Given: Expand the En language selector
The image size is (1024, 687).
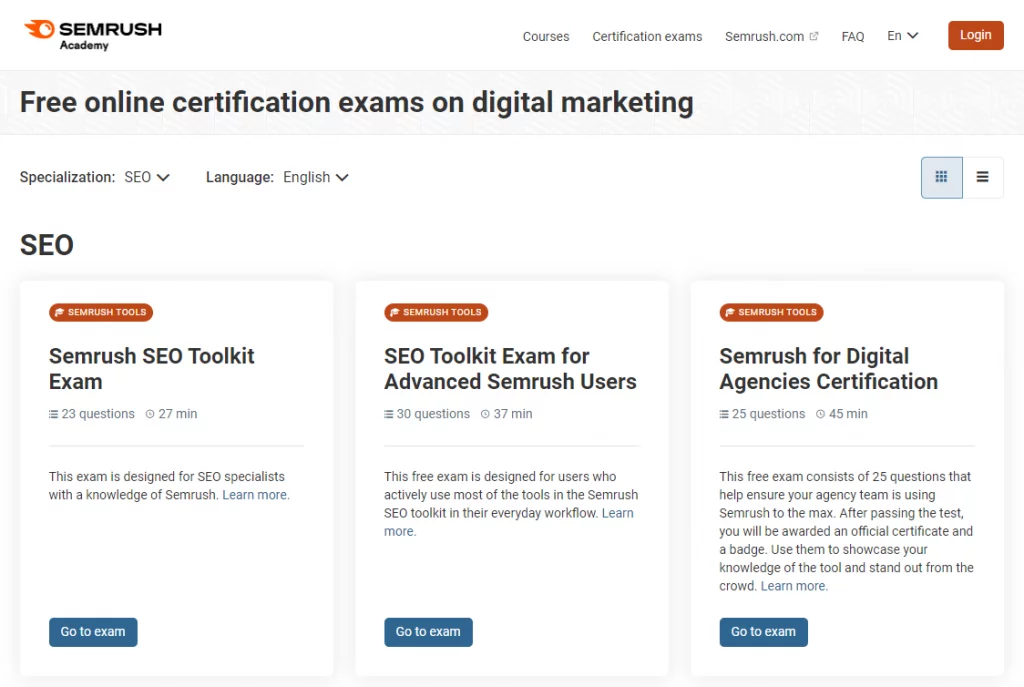Looking at the screenshot, I should 903,36.
